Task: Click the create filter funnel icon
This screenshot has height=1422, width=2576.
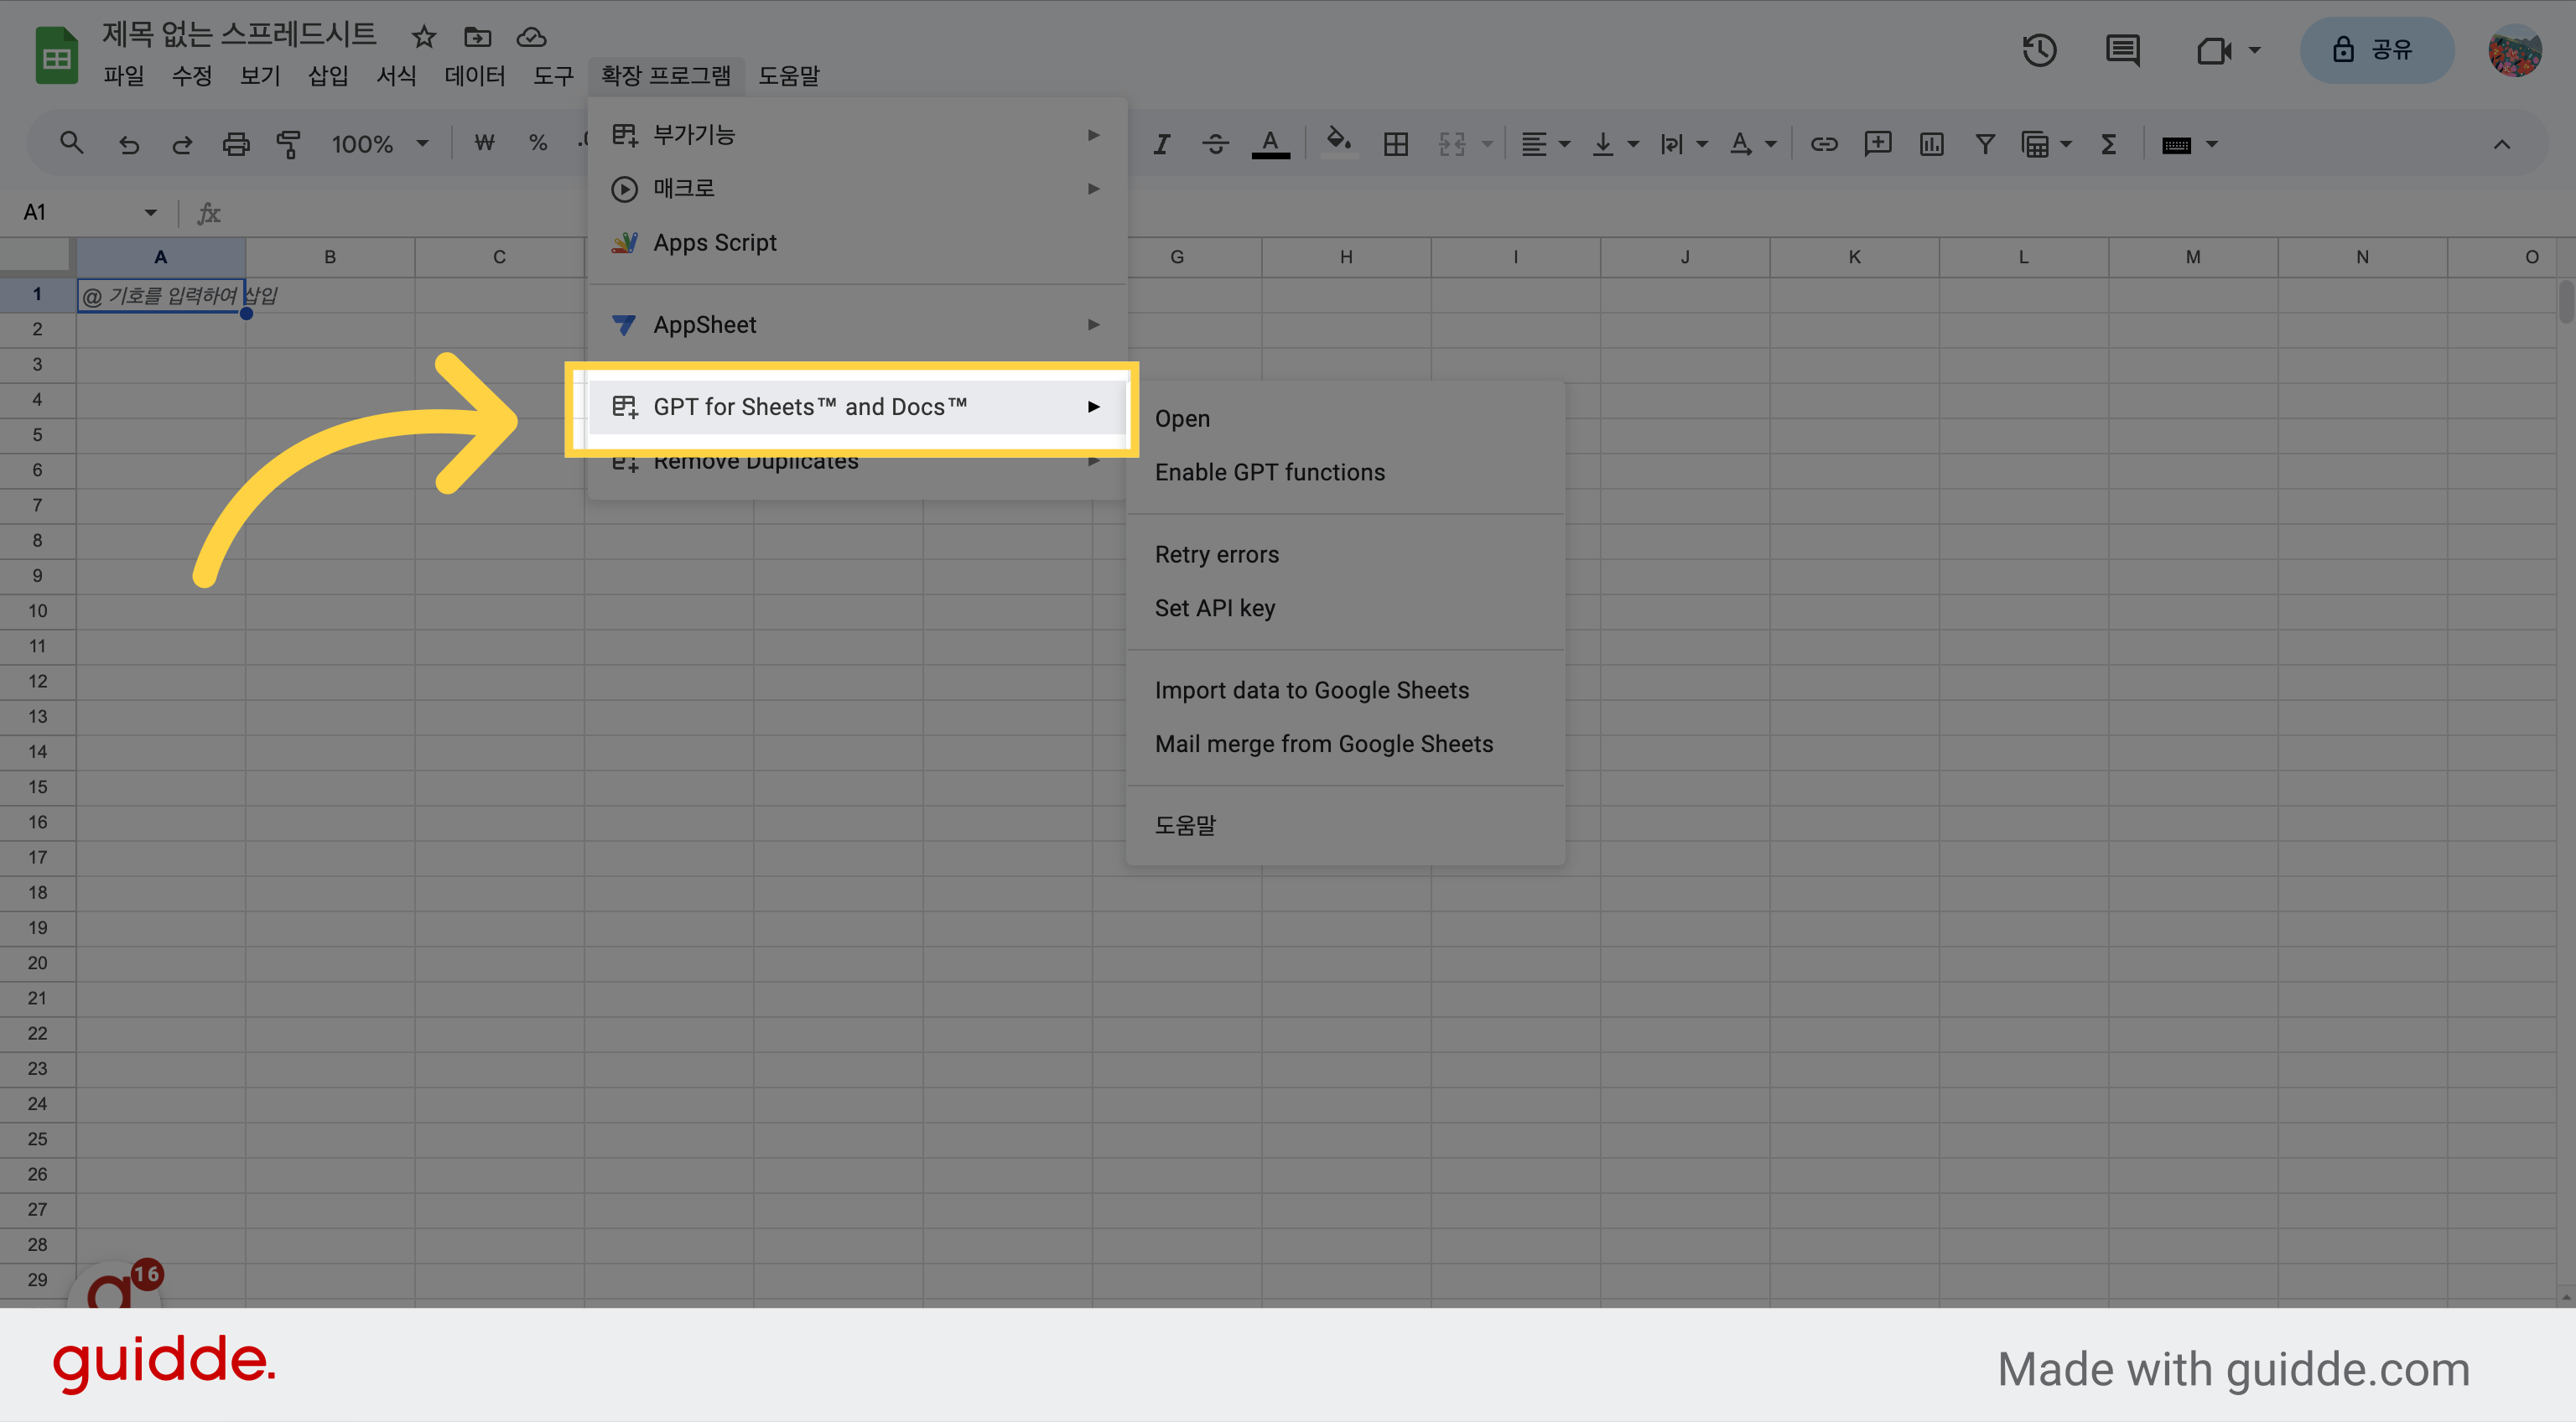Action: click(x=1985, y=145)
